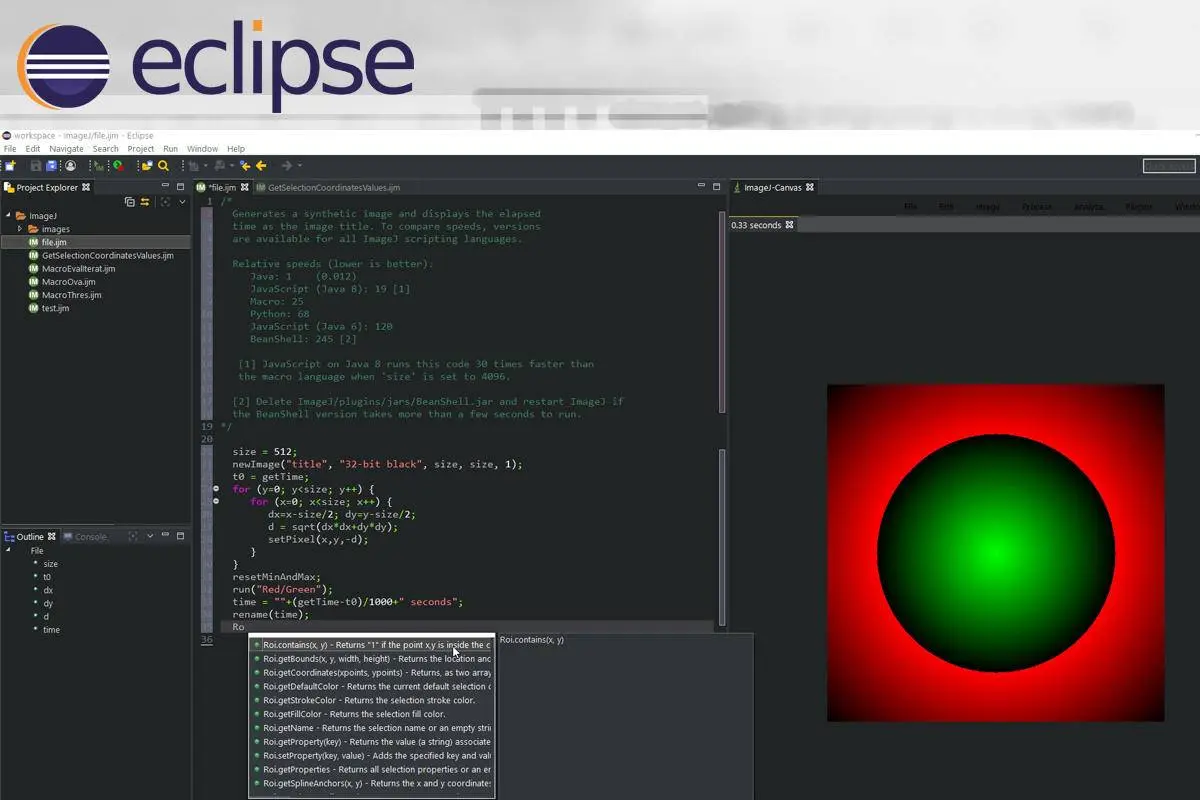Collapse the outer for-loop fold marker

tap(217, 489)
